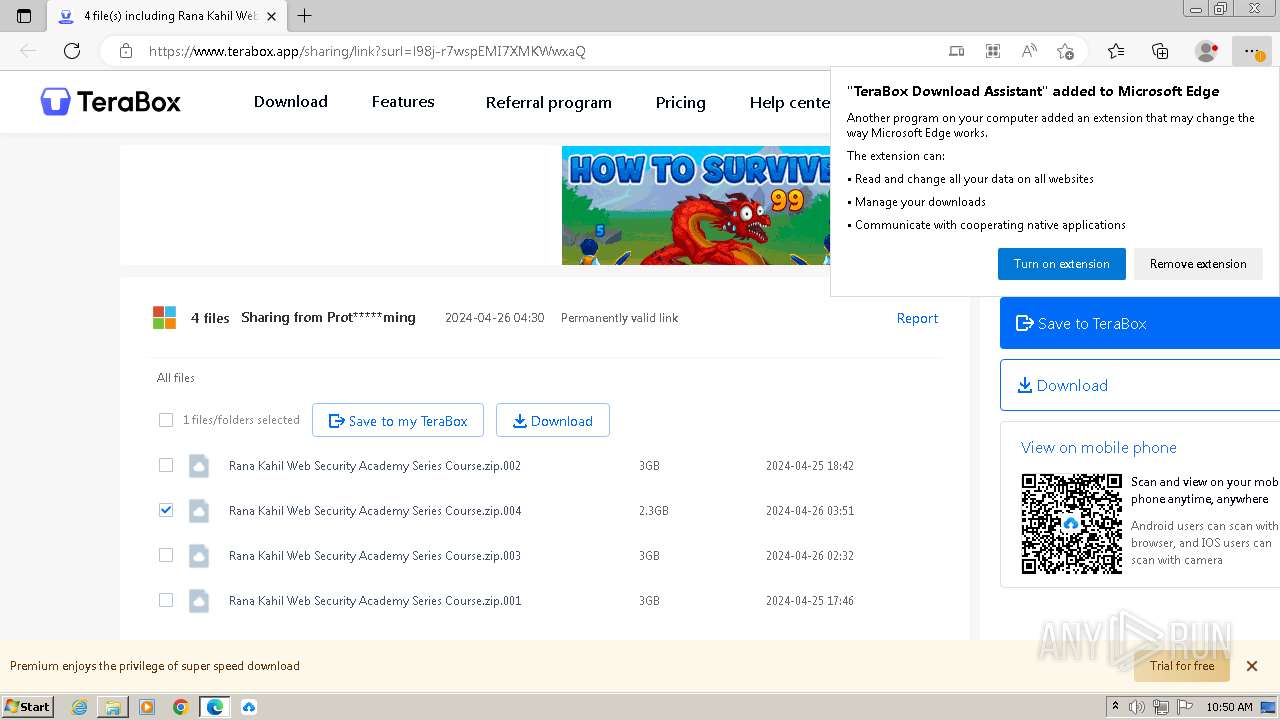The height and width of the screenshot is (720, 1280).
Task: Open the Help center nav item
Action: pyautogui.click(x=790, y=102)
